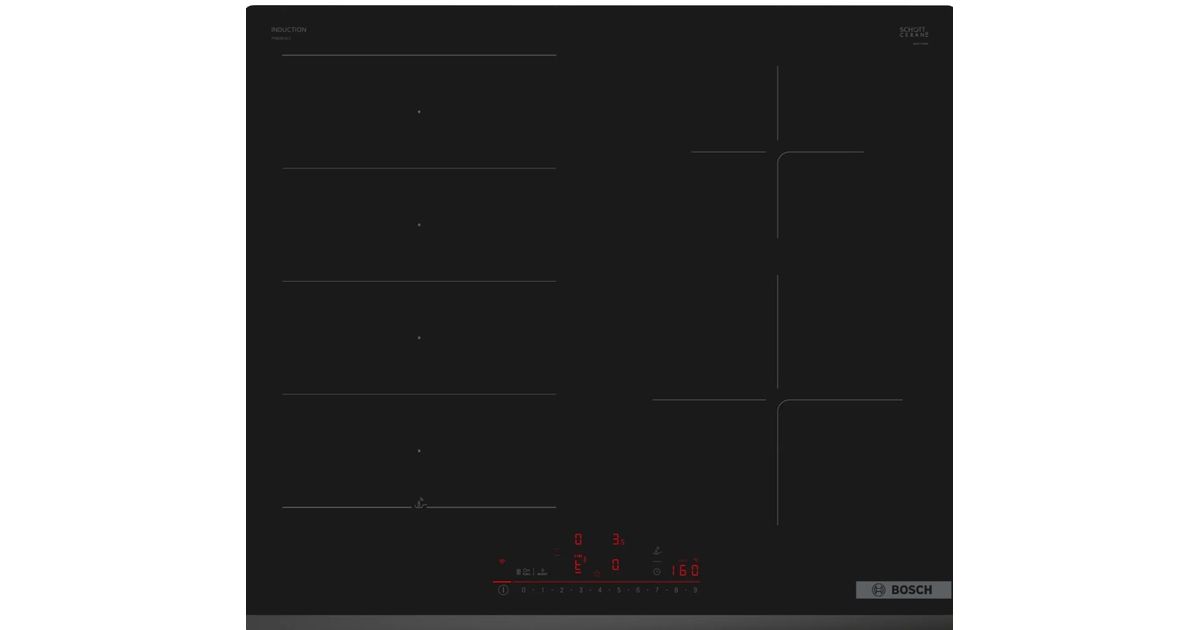Viewport: 1200px width, 630px height.
Task: Select power level 7 on the touch strip
Action: tap(656, 590)
